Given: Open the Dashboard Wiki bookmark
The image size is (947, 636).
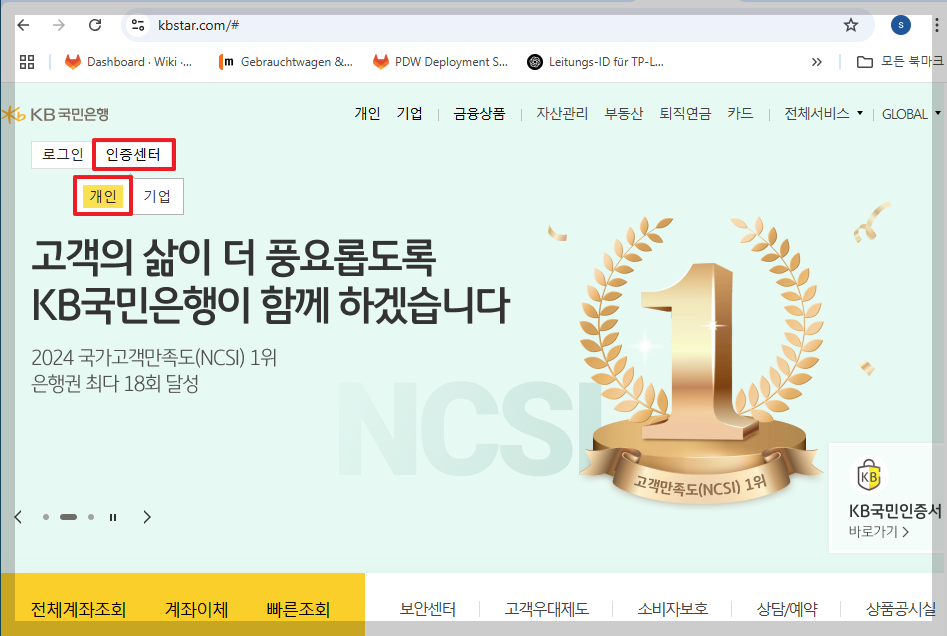Looking at the screenshot, I should [129, 62].
